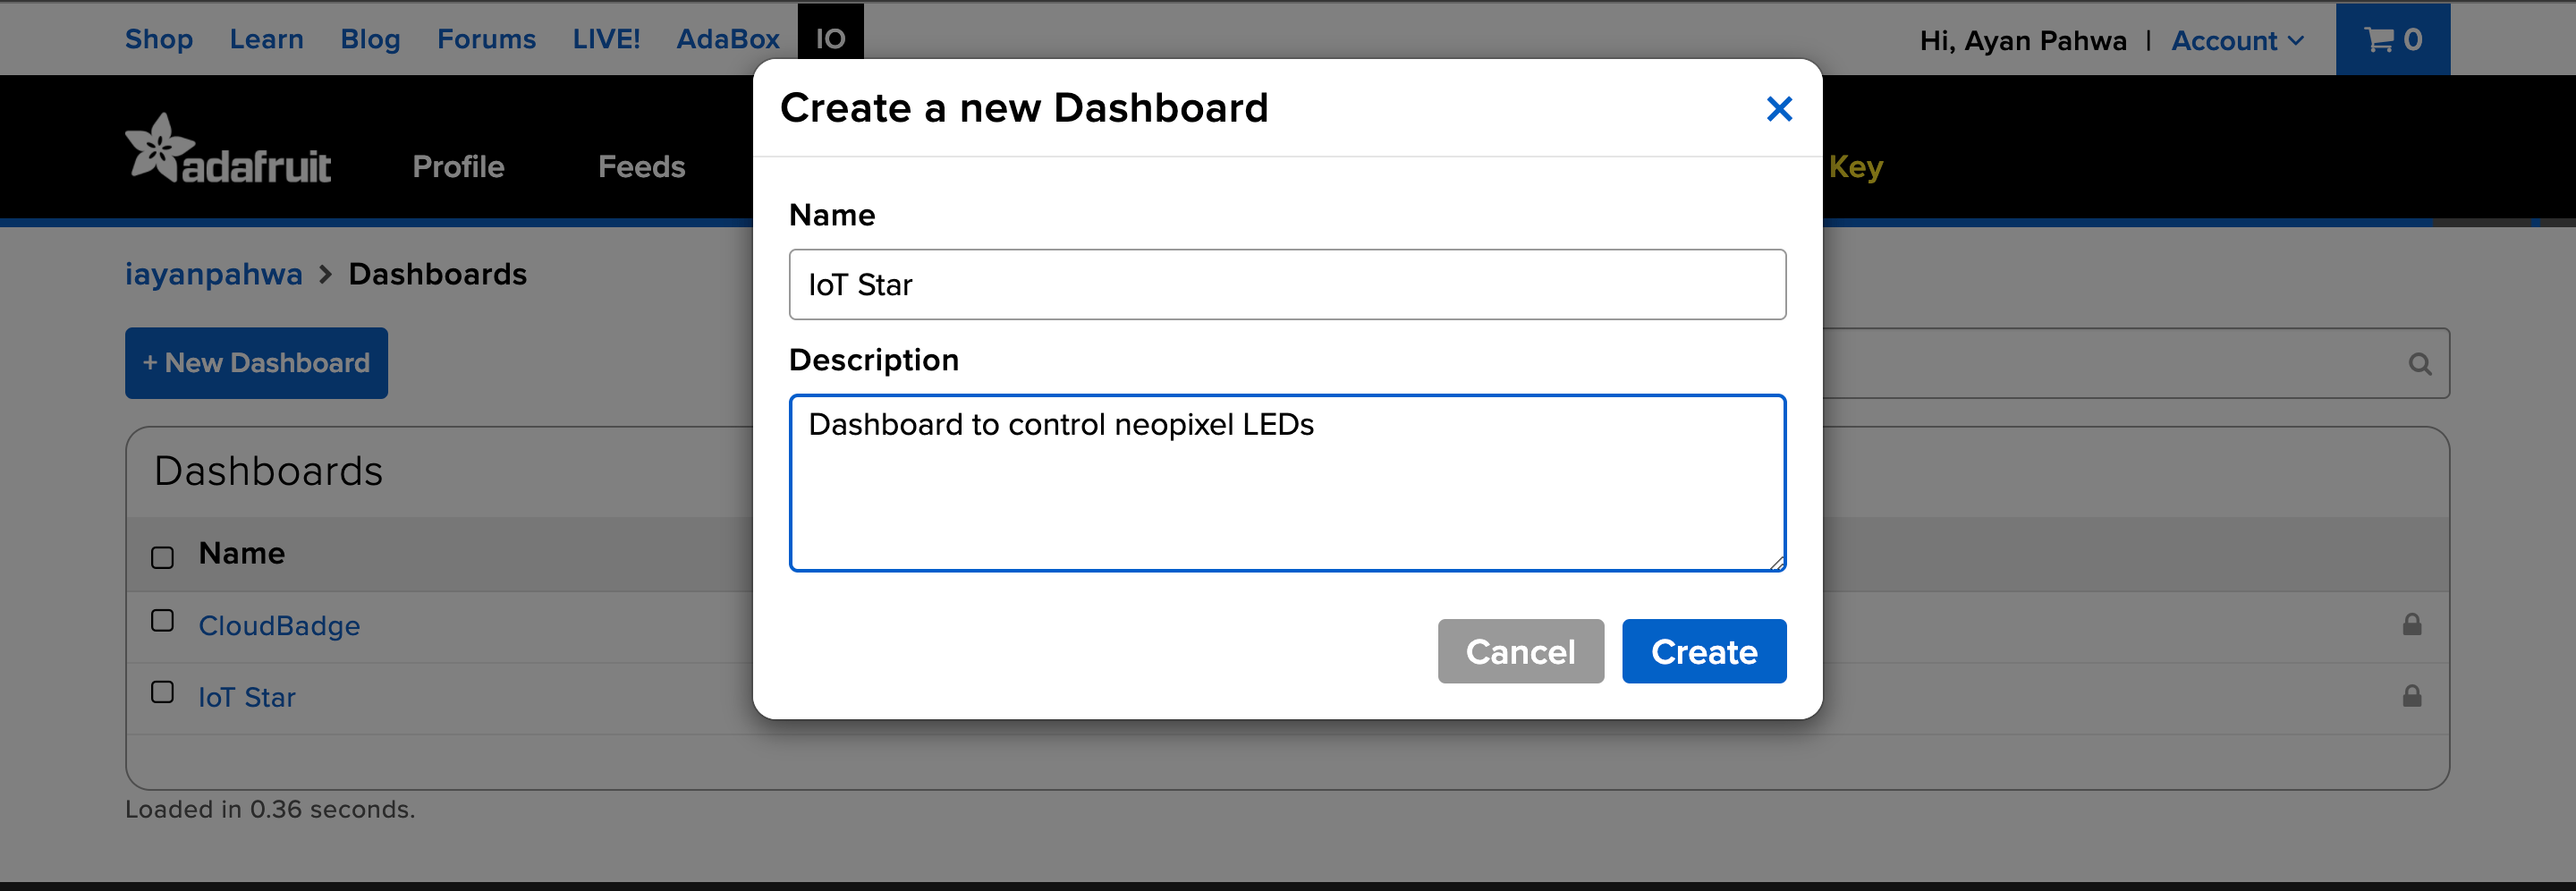Close the Create a new Dashboard dialog

pos(1779,109)
